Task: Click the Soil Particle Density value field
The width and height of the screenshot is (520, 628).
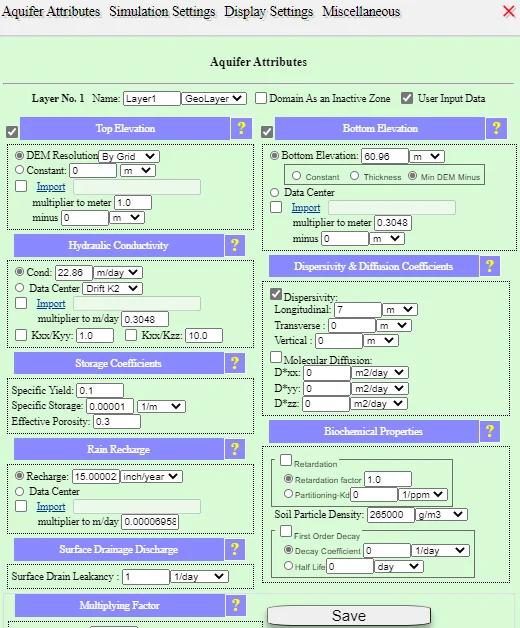Action: [x=391, y=515]
